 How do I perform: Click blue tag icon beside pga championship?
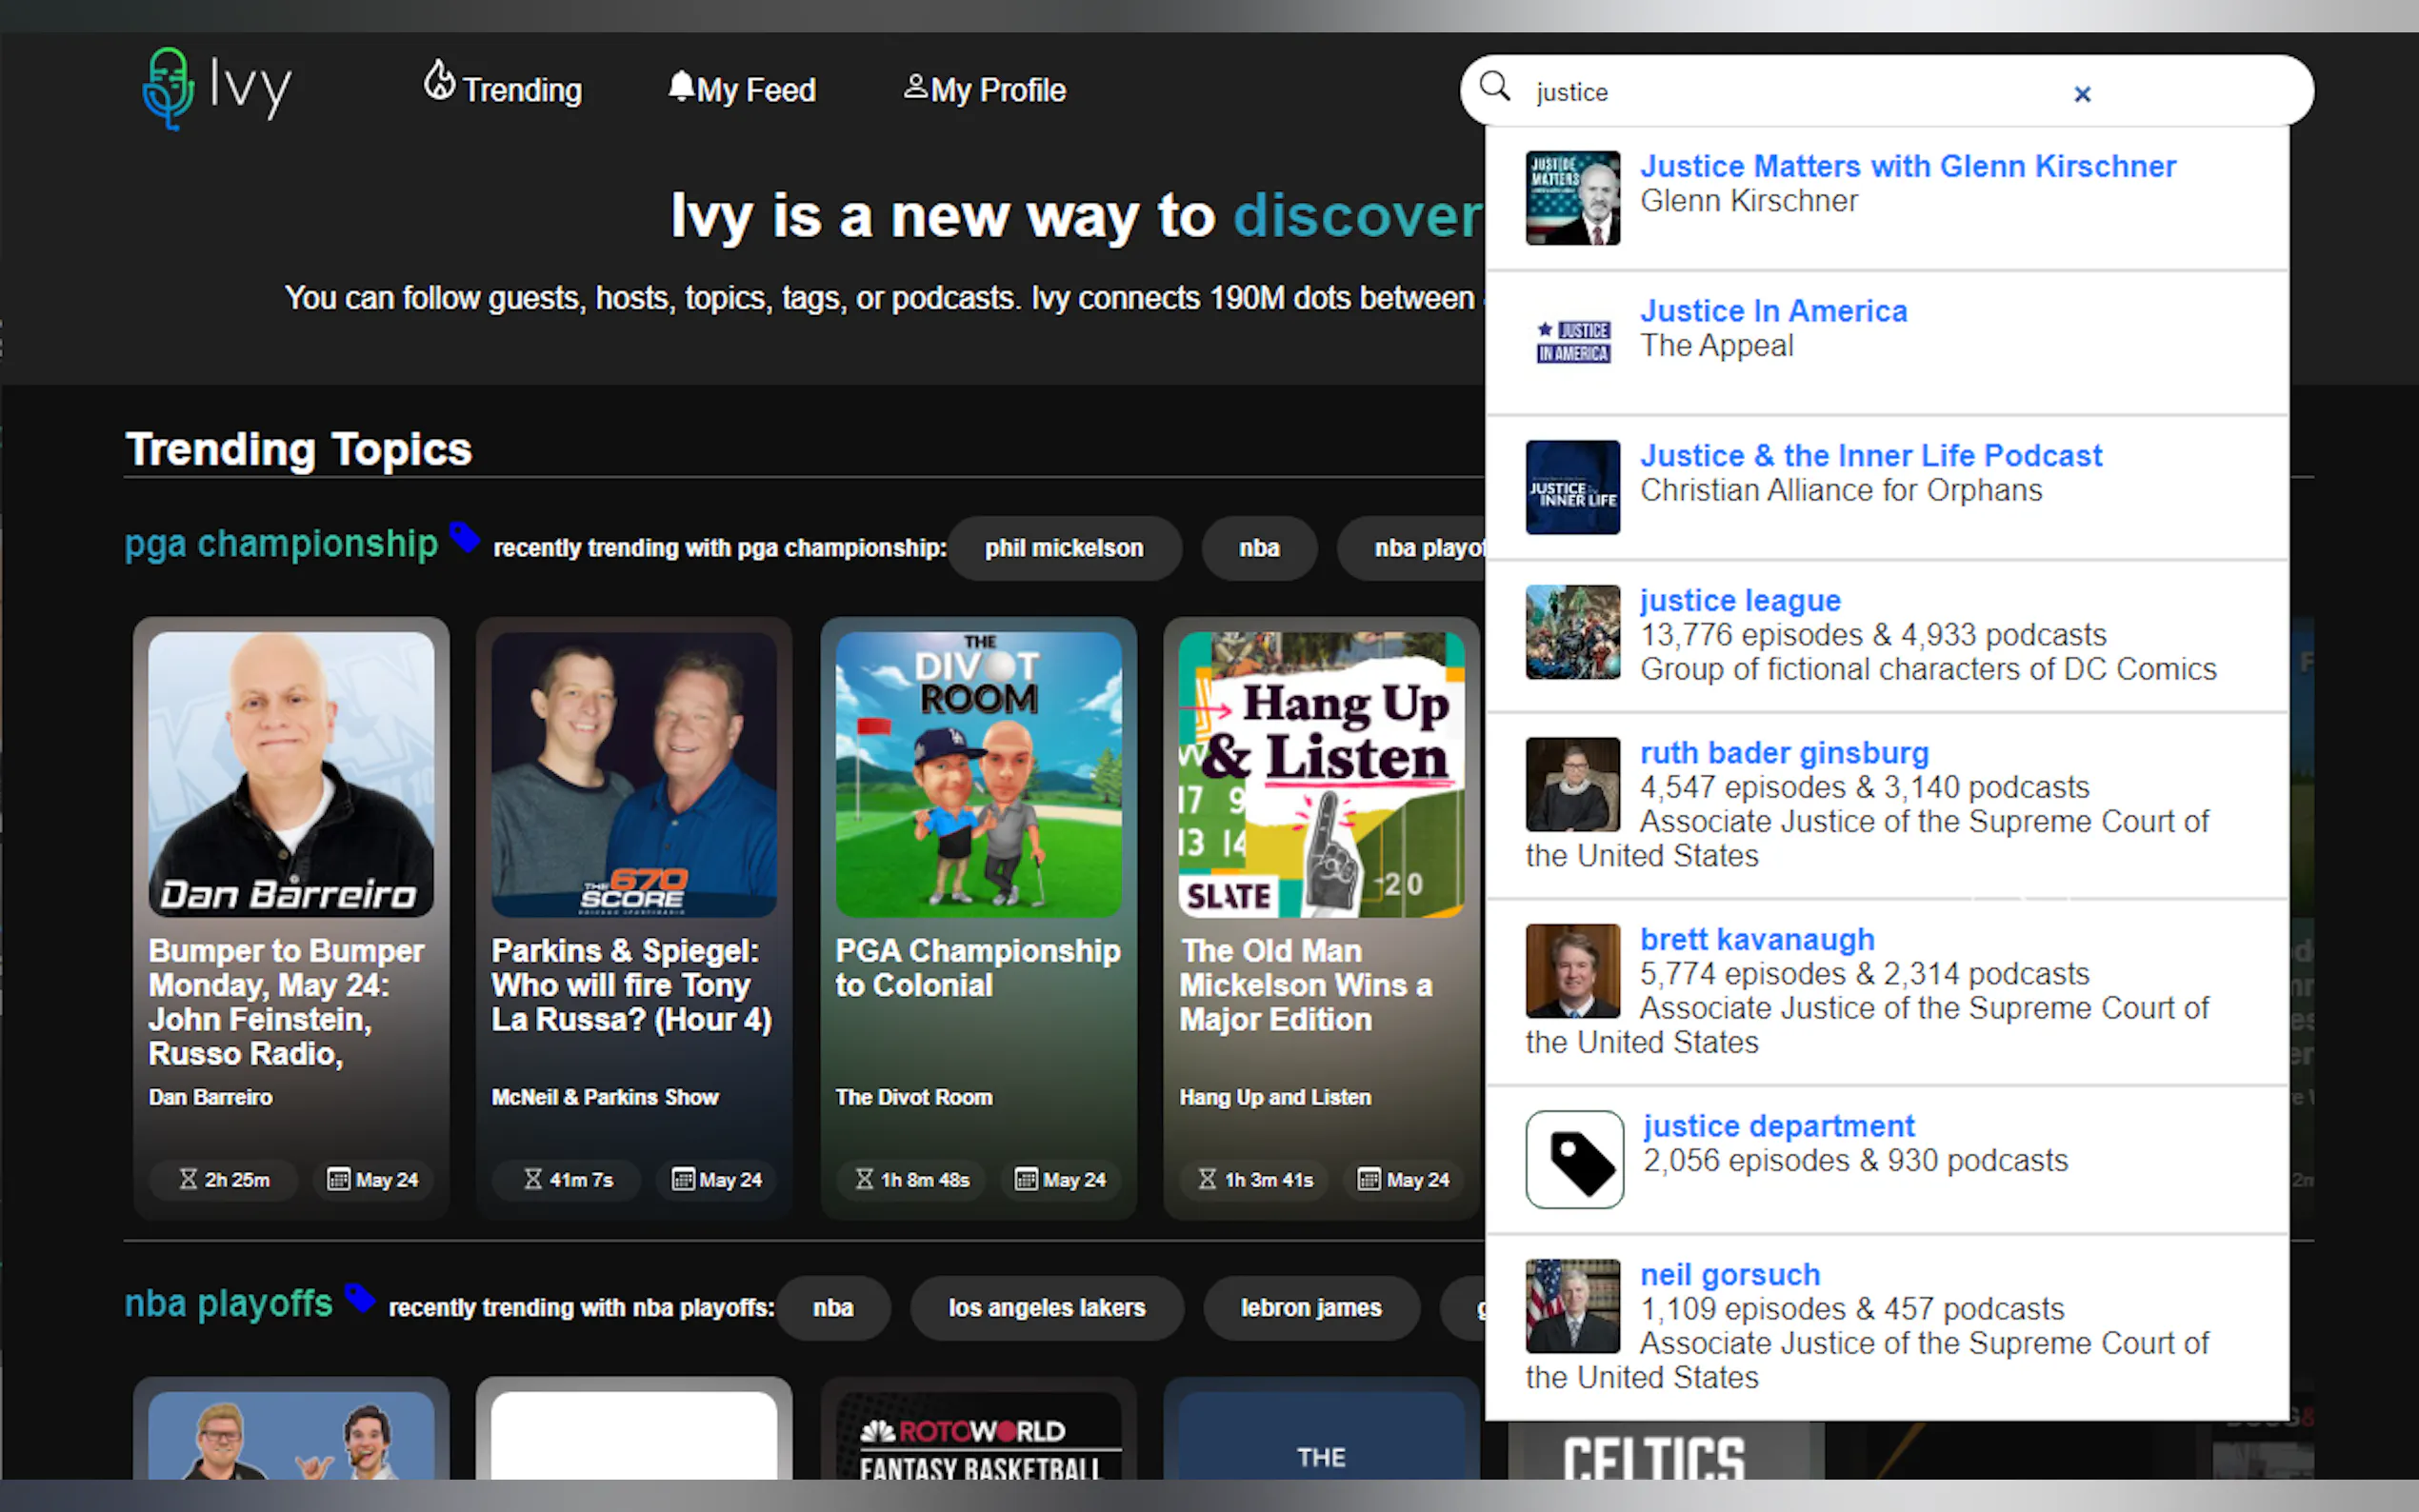tap(464, 537)
